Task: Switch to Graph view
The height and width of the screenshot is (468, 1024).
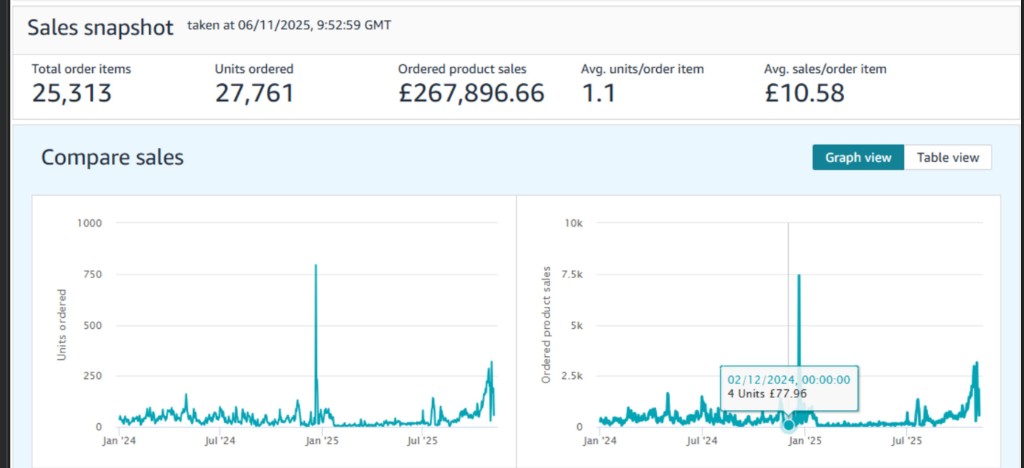Action: click(857, 157)
